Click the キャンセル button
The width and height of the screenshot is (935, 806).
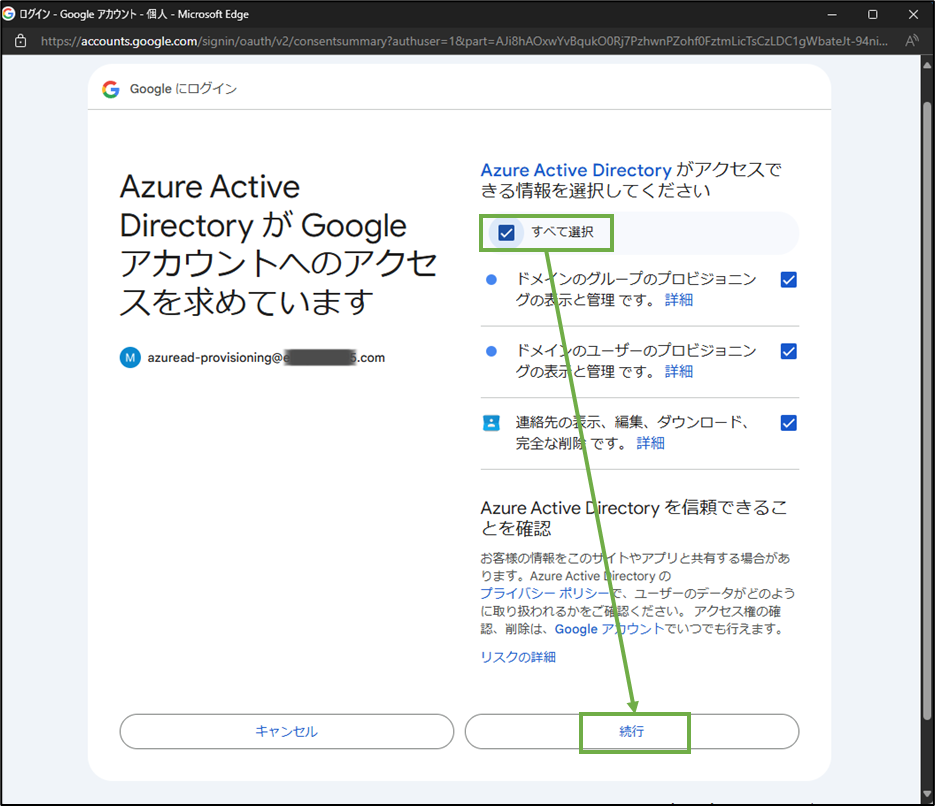286,731
